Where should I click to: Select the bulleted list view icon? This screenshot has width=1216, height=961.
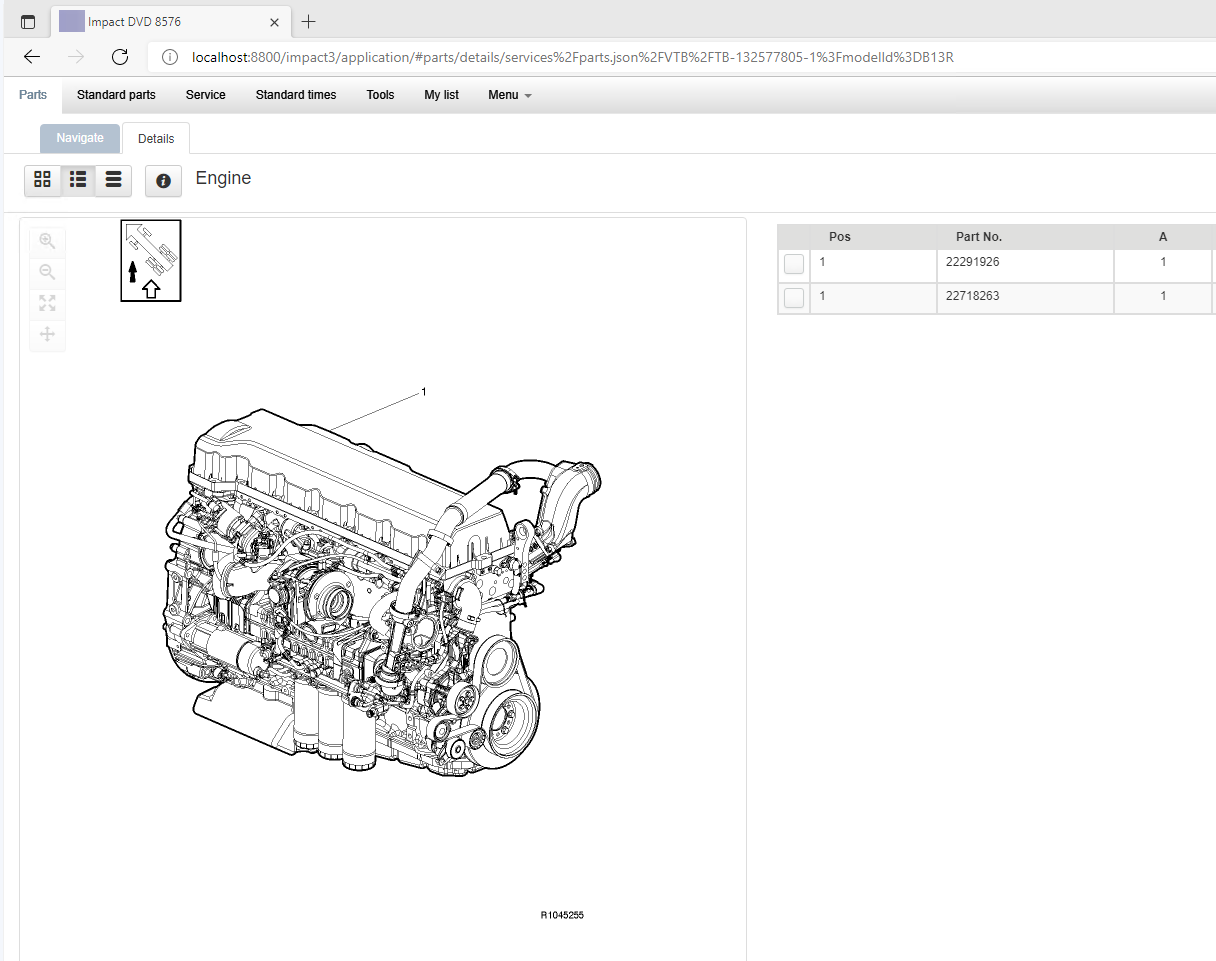tap(78, 180)
